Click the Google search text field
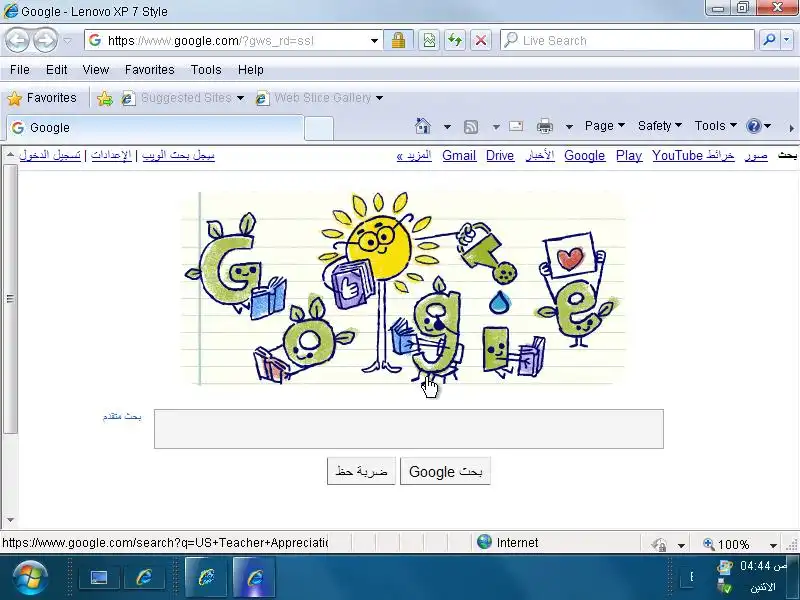800x600 pixels. (409, 429)
